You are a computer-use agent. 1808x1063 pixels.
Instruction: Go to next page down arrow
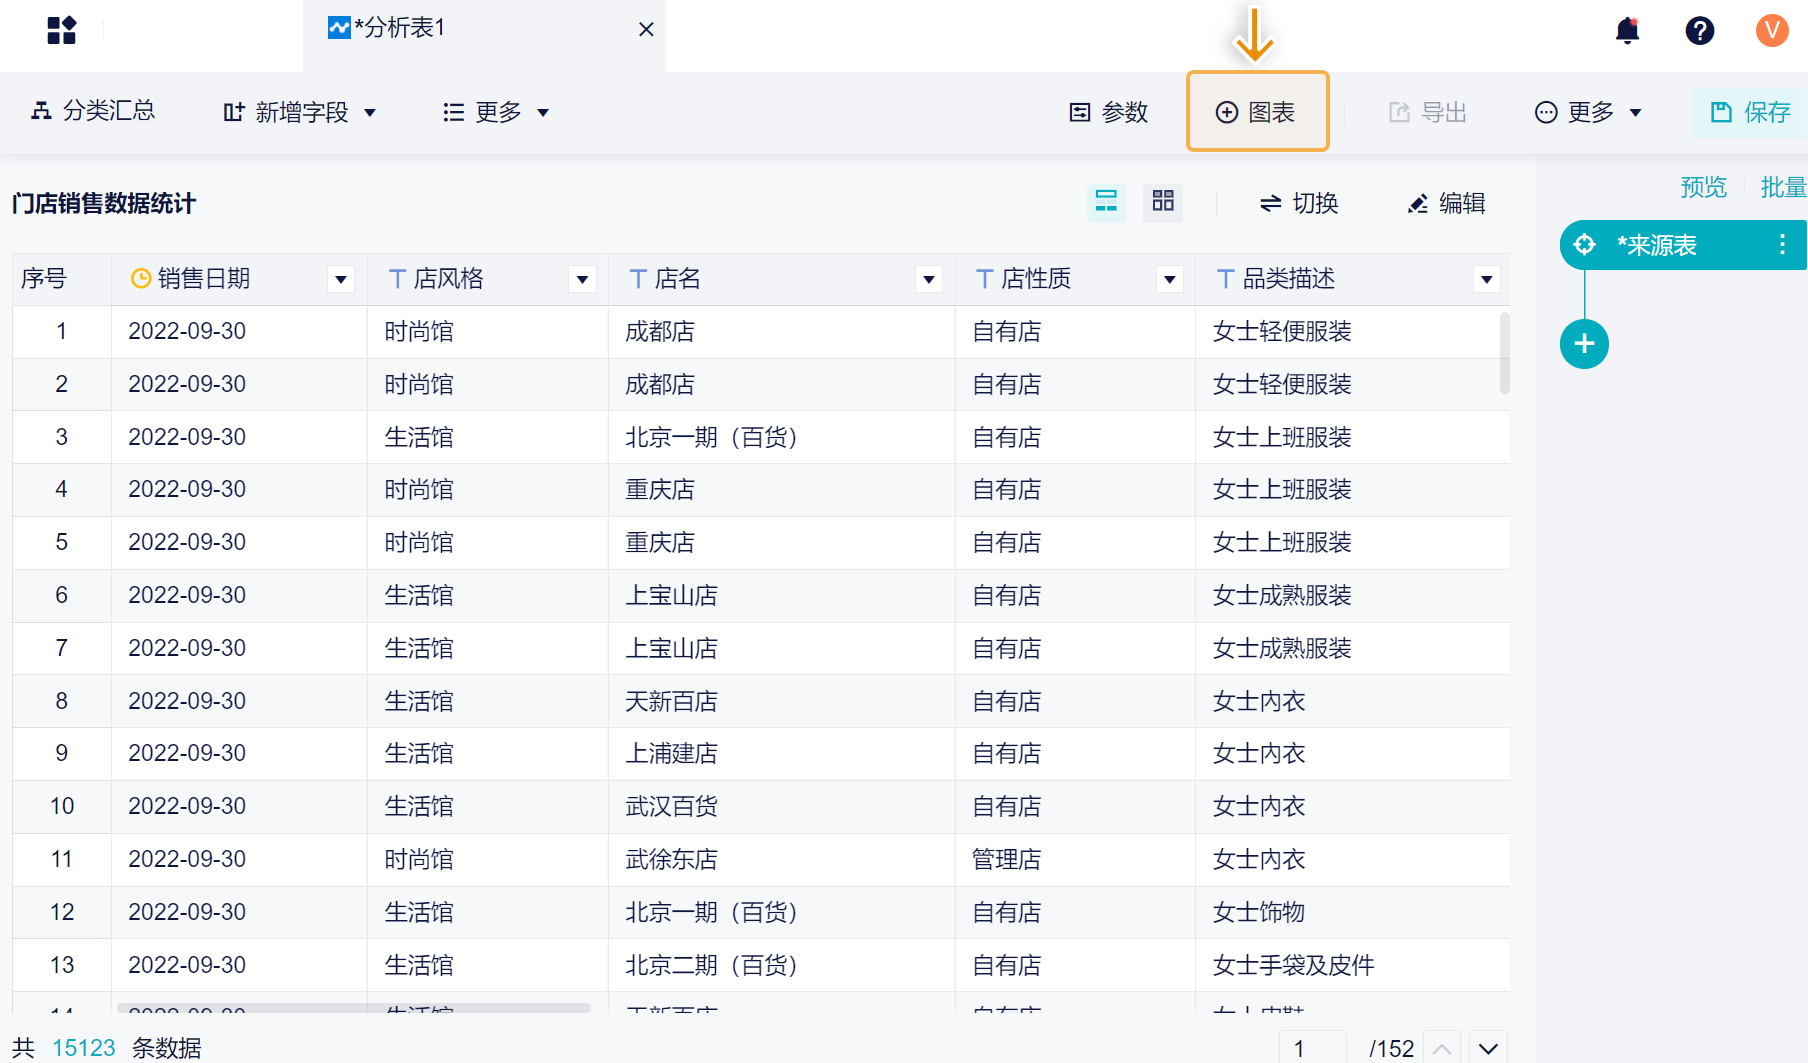pos(1488,1048)
